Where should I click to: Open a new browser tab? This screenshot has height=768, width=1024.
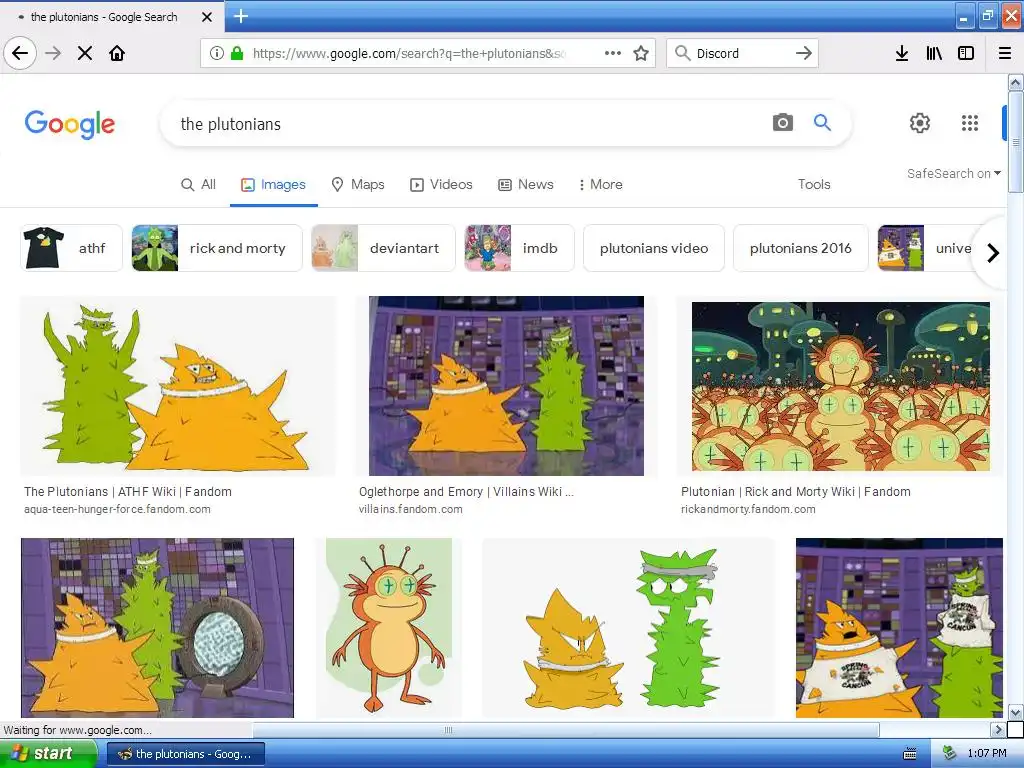point(240,16)
